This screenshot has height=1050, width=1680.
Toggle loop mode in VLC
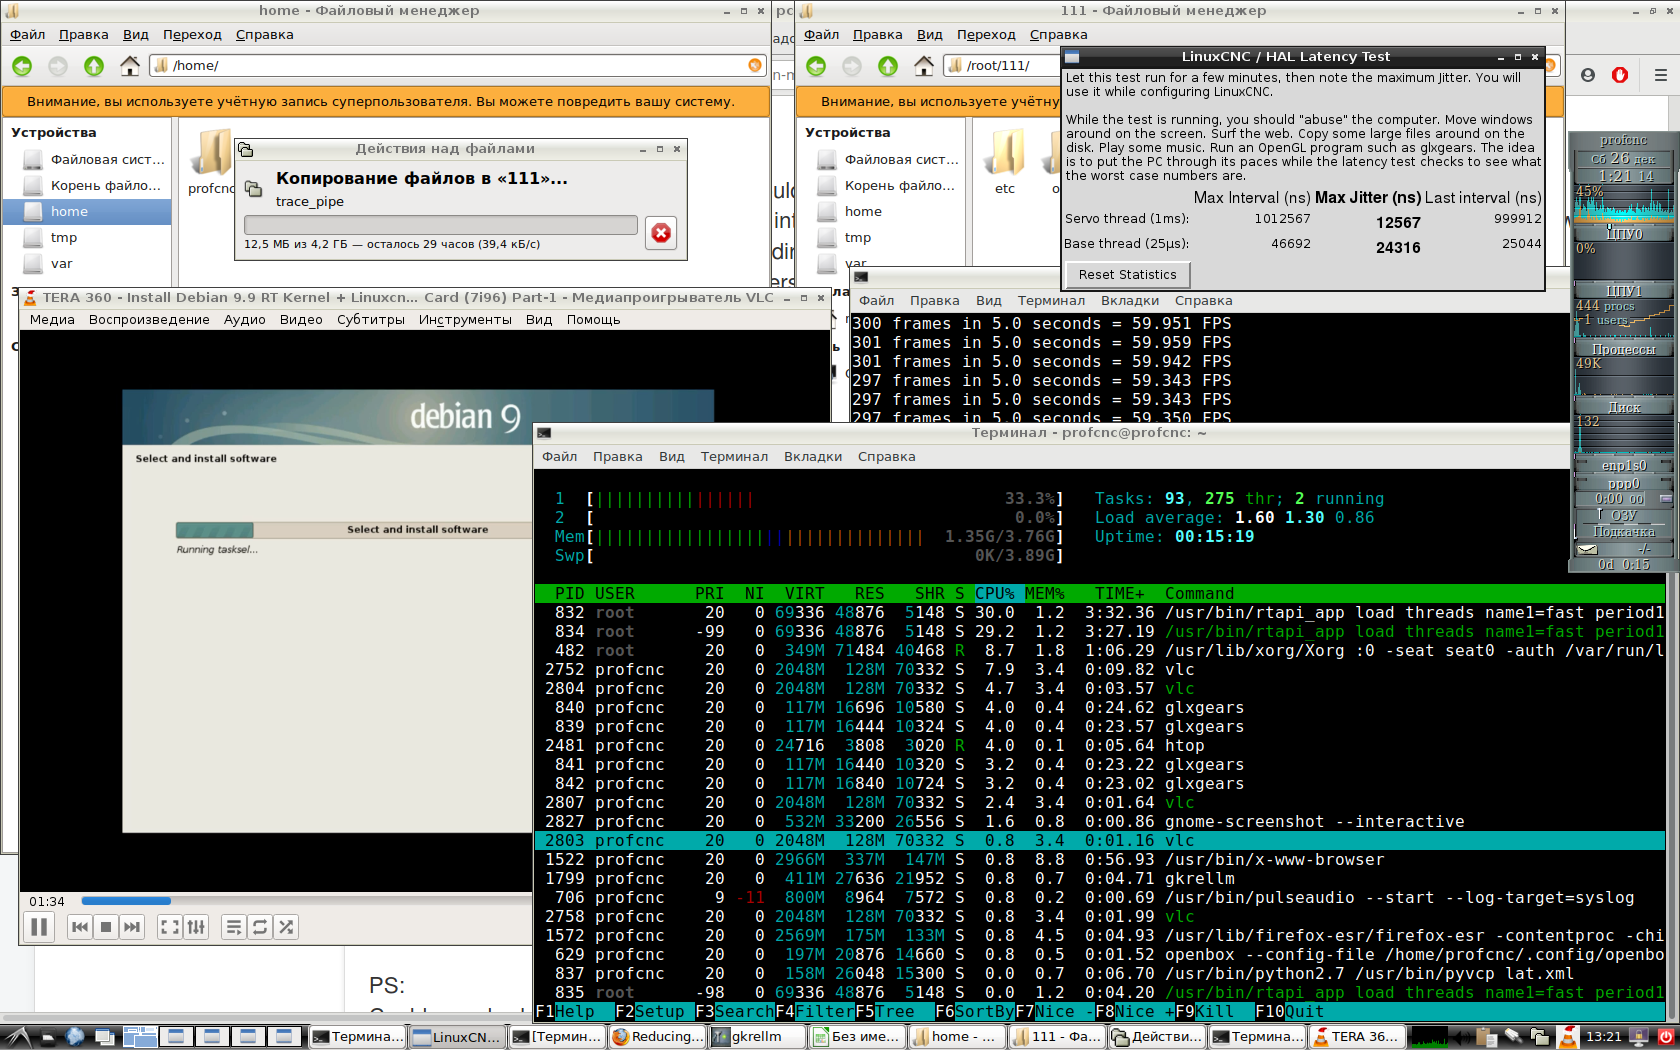[260, 927]
